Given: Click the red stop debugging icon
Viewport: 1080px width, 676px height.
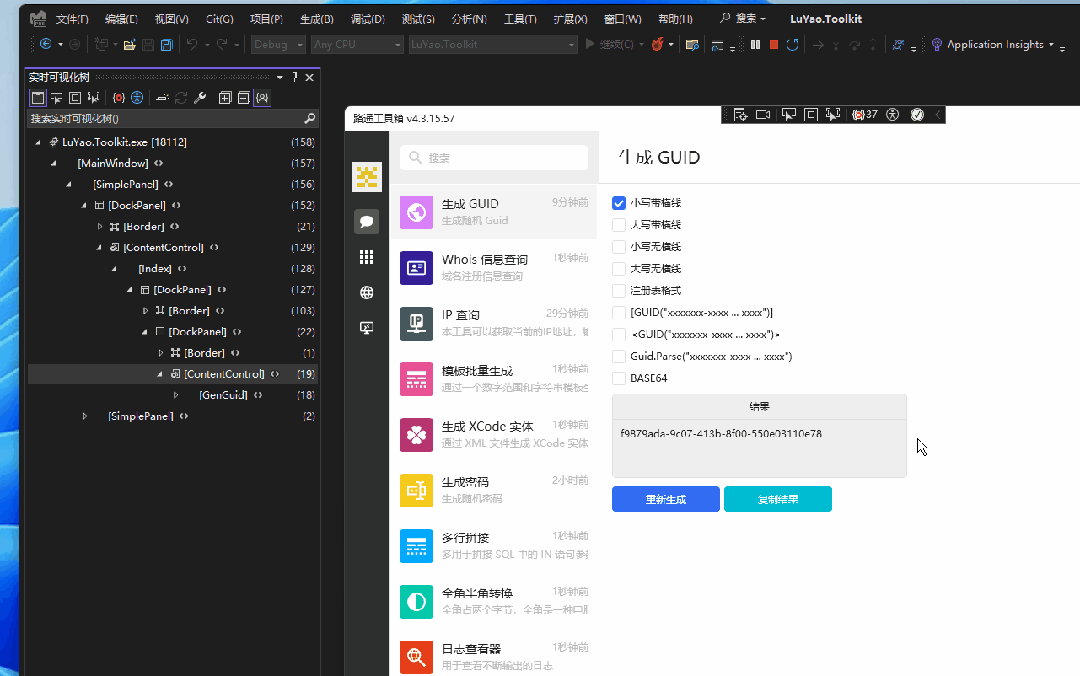Looking at the screenshot, I should 773,44.
